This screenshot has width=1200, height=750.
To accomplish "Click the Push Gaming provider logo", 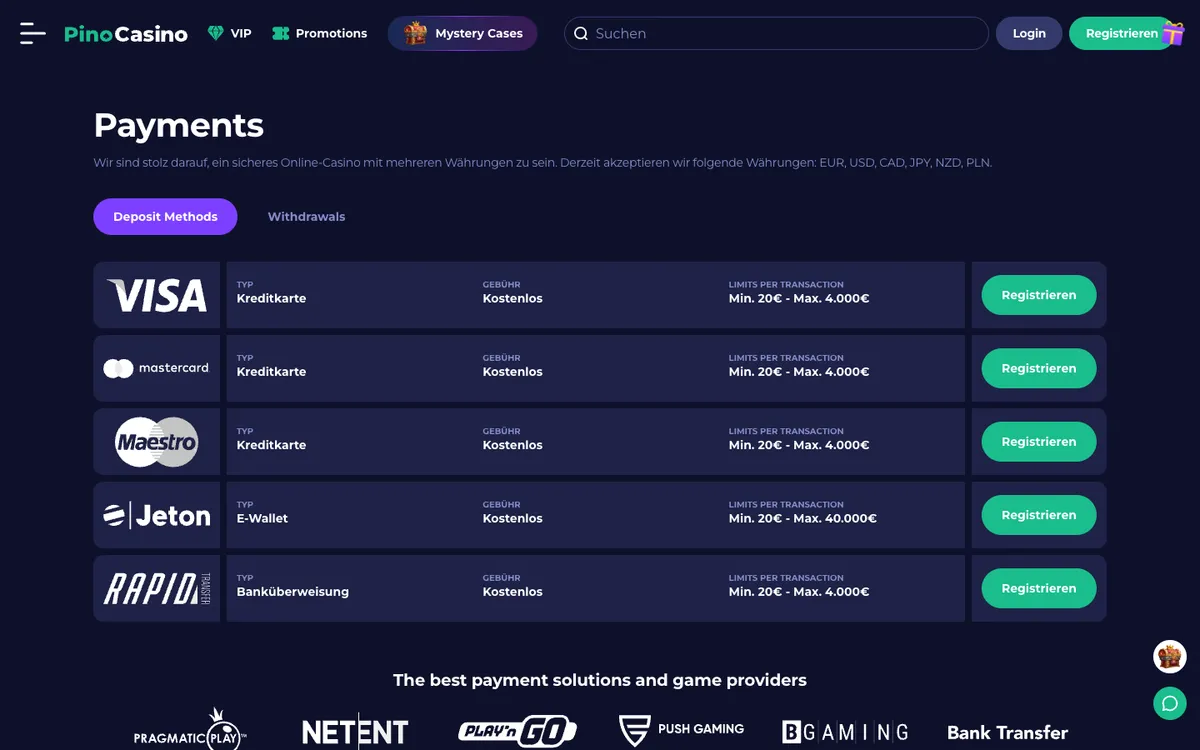I will [x=681, y=731].
